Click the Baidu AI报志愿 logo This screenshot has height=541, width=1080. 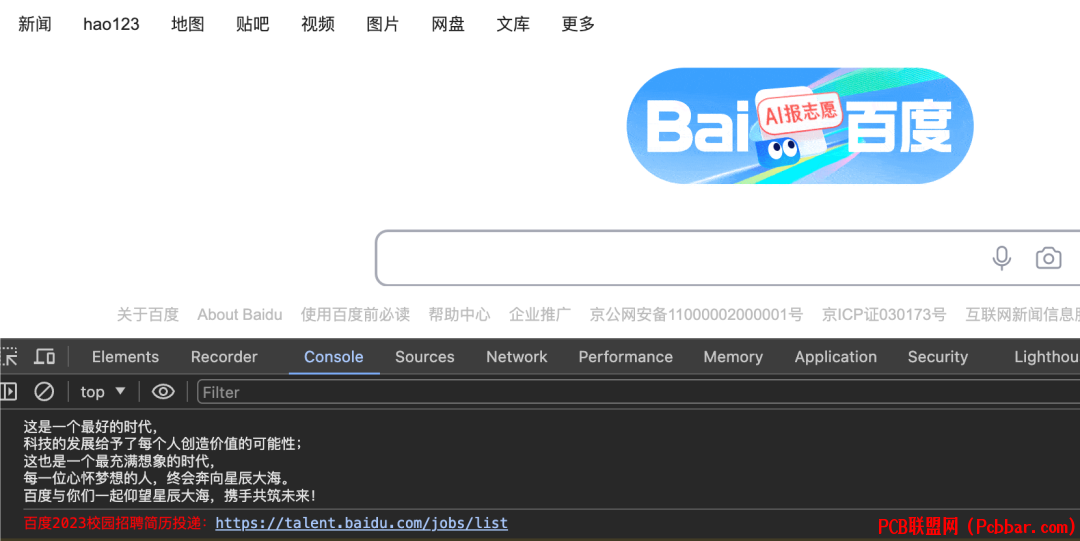coord(800,126)
